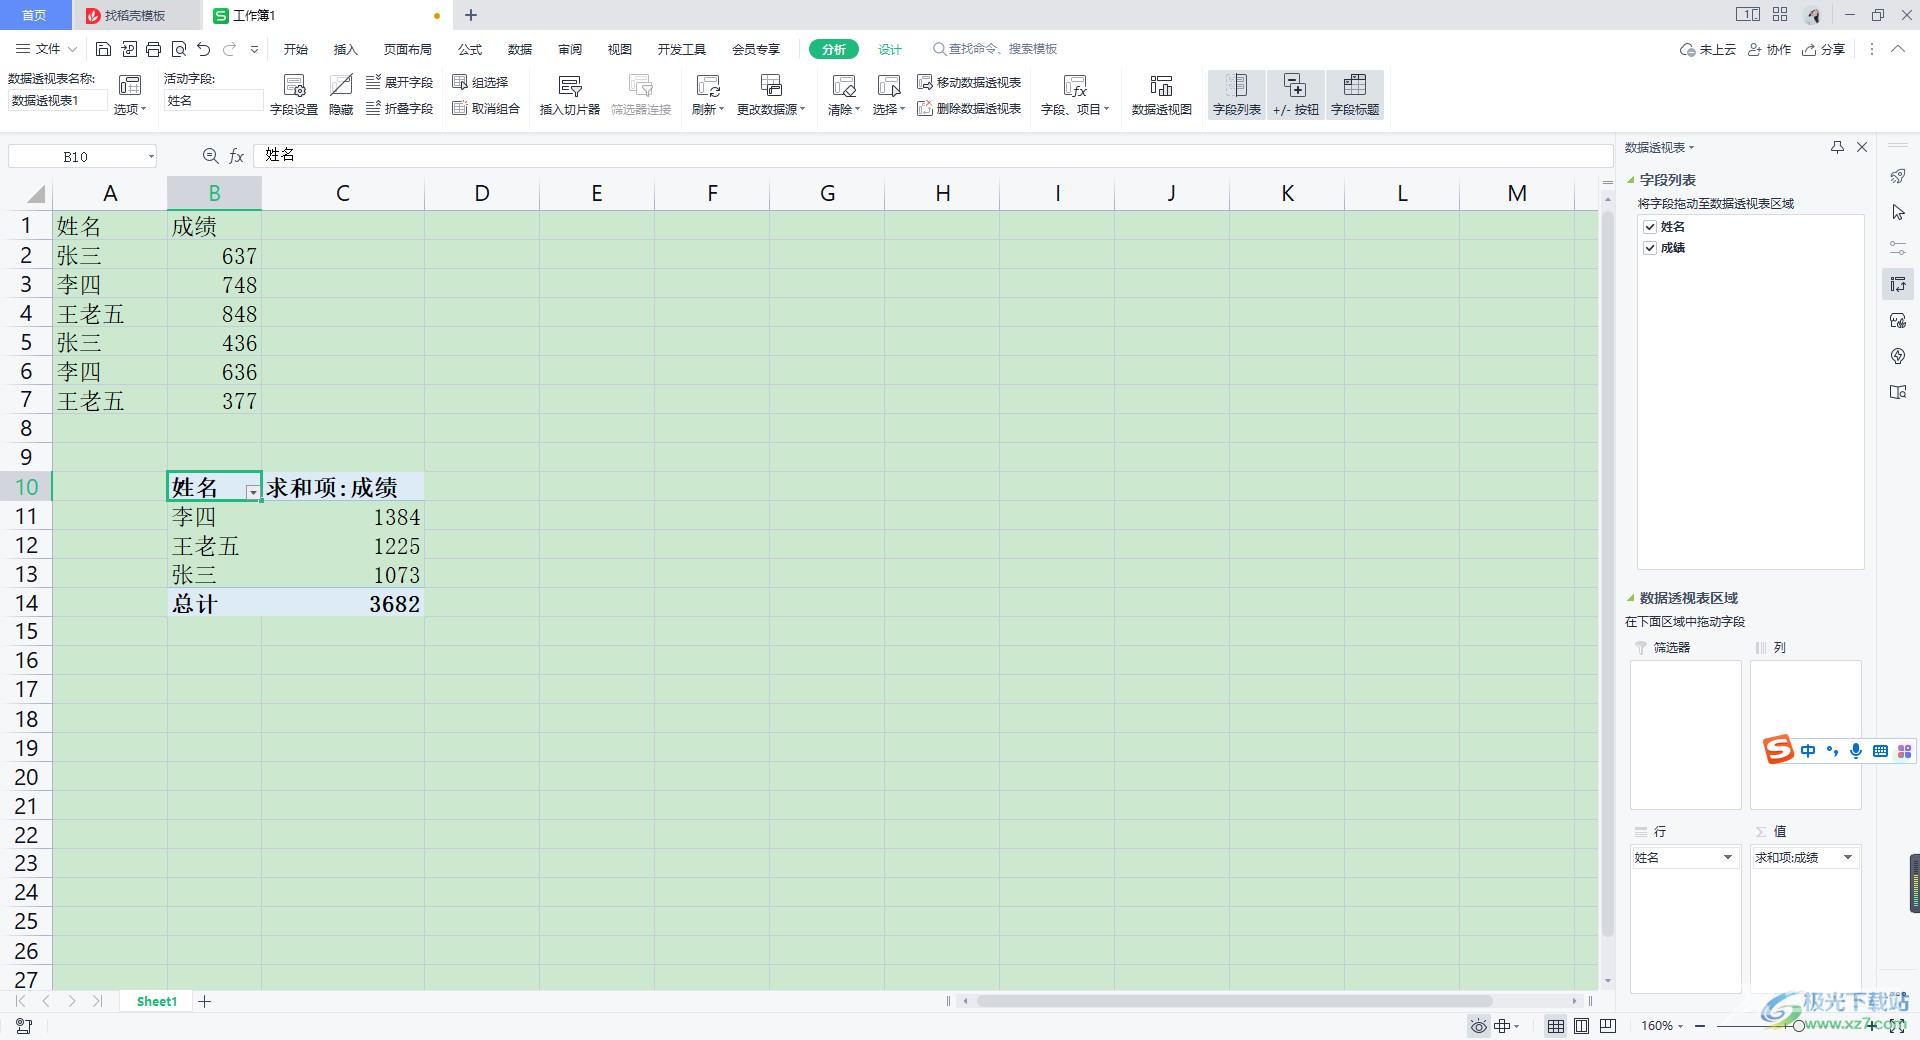This screenshot has height=1040, width=1920.
Task: Click the Name Box showing B10
Action: 82,156
